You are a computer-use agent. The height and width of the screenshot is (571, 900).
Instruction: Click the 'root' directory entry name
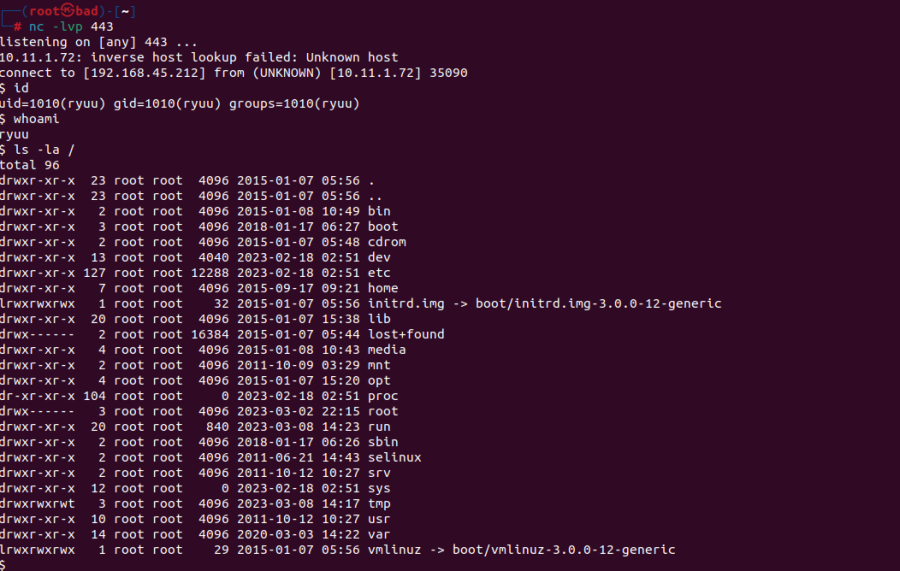coord(383,411)
